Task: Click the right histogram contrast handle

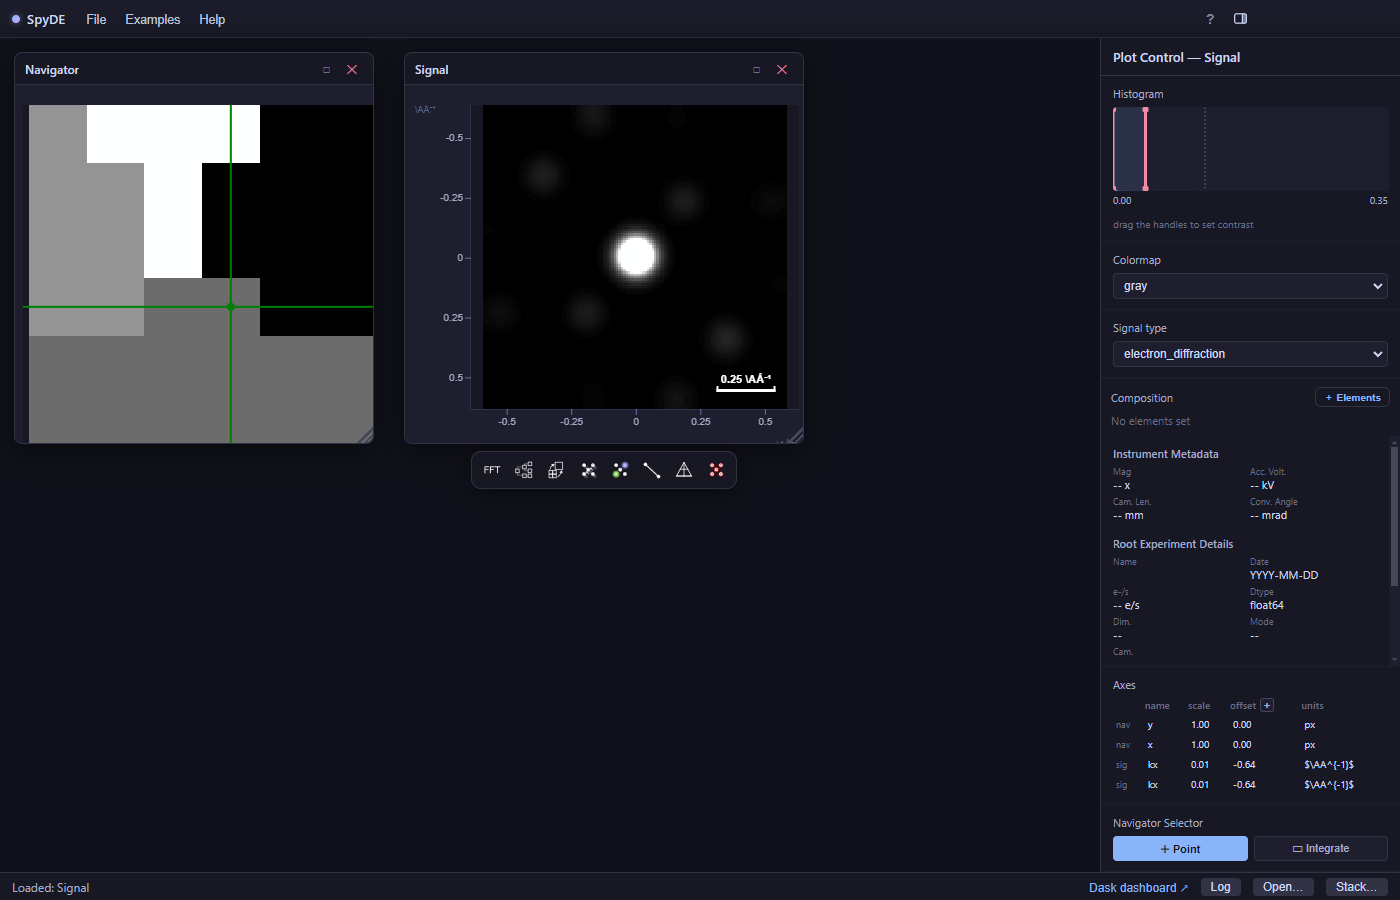Action: [x=1145, y=149]
